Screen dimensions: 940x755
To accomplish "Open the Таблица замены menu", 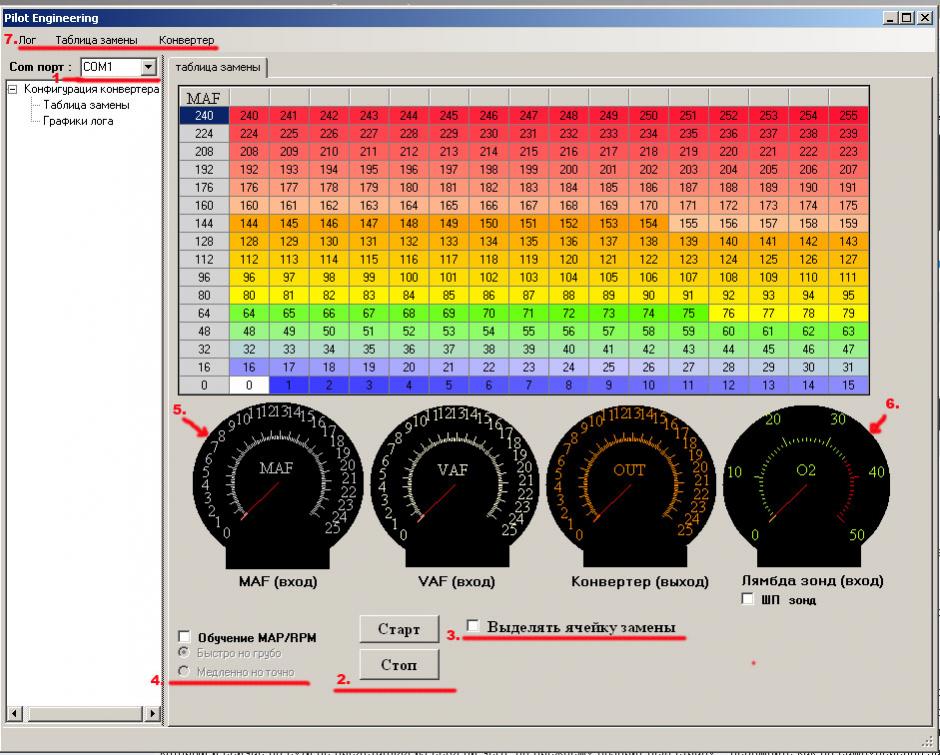I will 97,40.
